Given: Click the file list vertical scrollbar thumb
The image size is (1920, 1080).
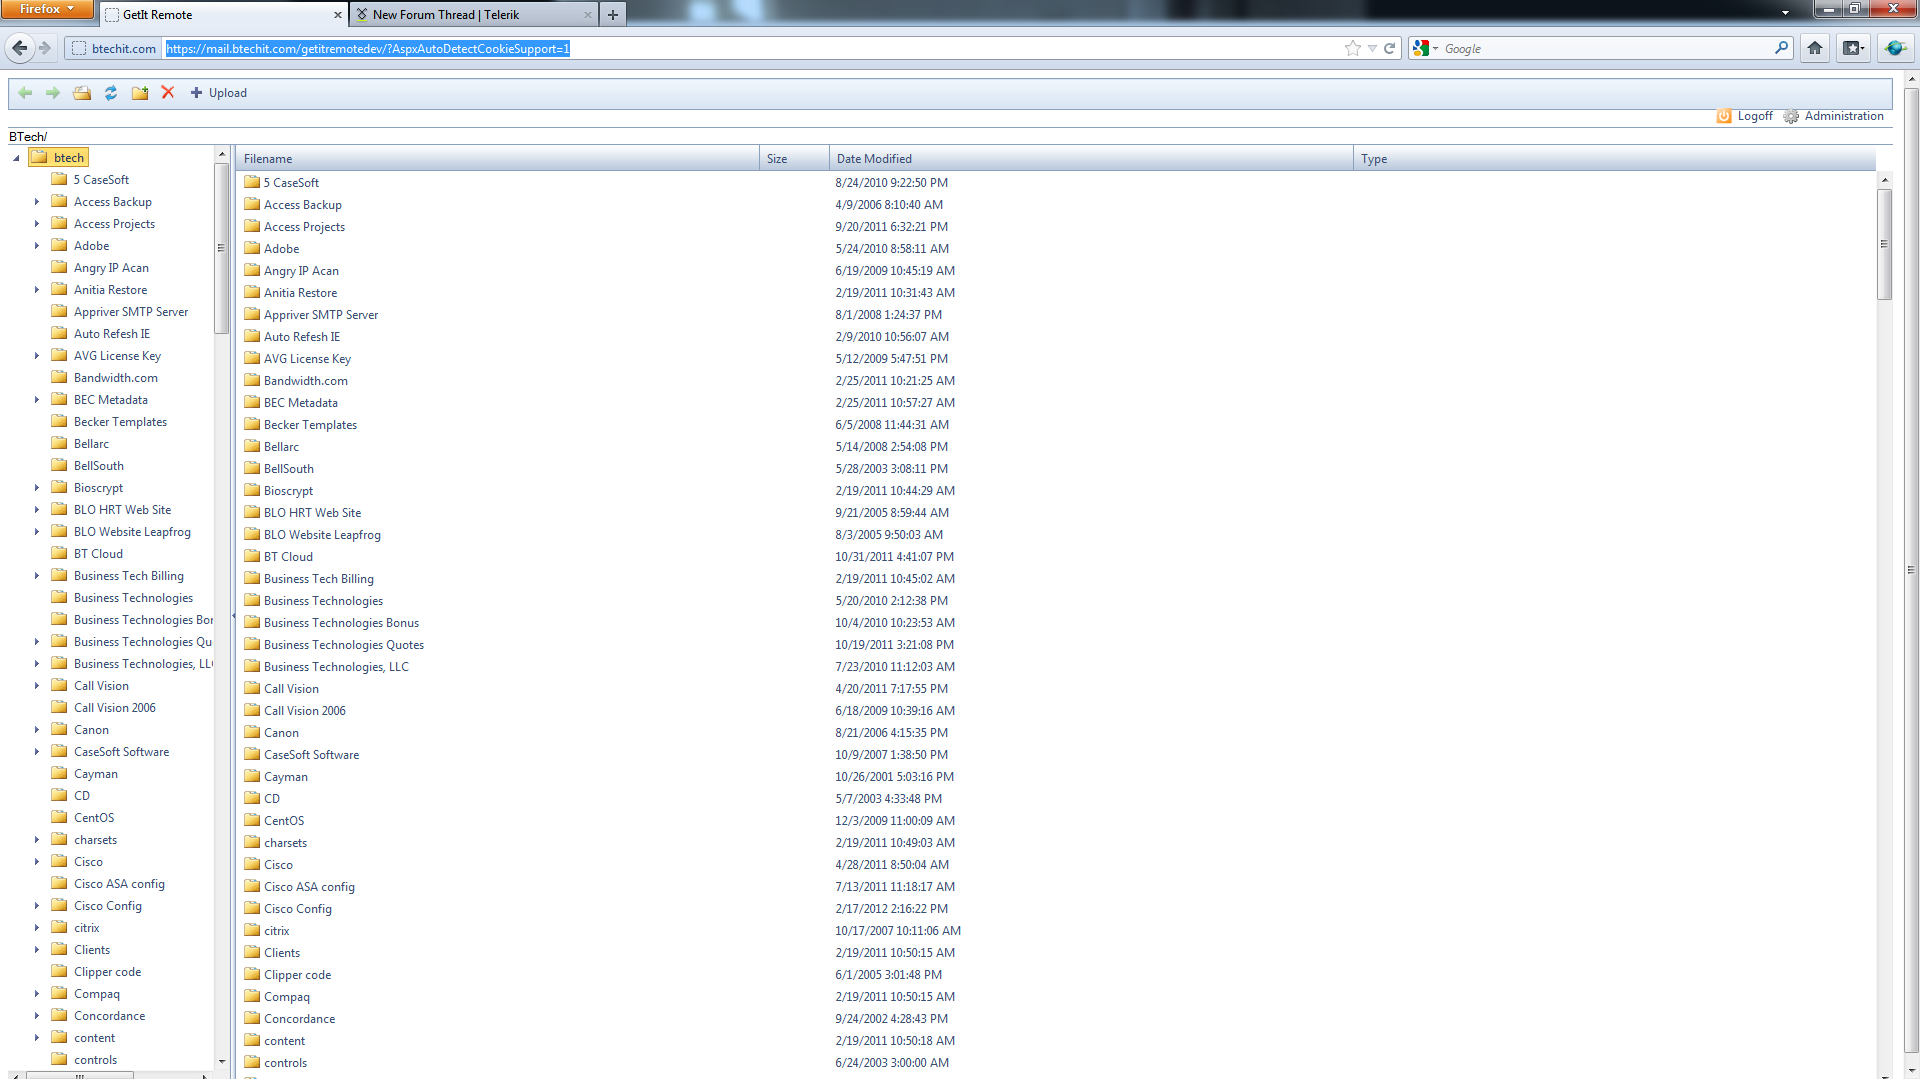Looking at the screenshot, I should pyautogui.click(x=1884, y=245).
